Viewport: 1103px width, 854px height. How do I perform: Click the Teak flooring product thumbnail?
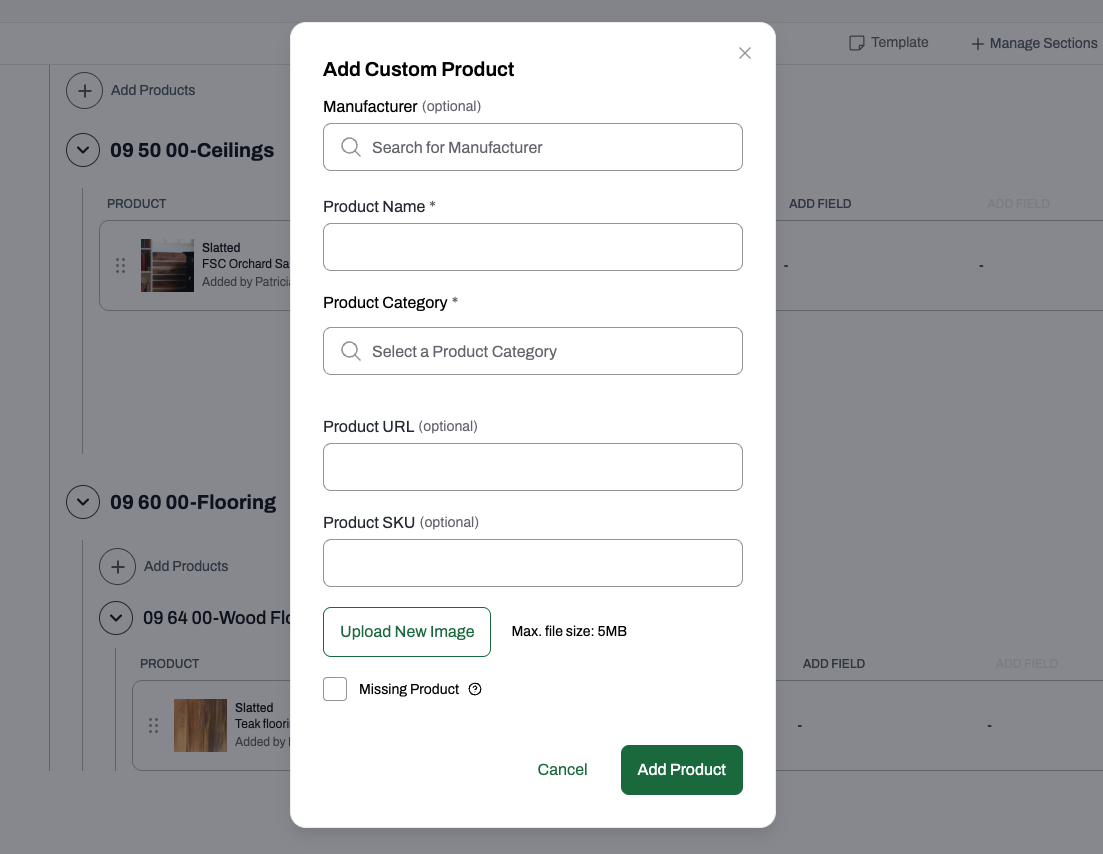coord(200,725)
